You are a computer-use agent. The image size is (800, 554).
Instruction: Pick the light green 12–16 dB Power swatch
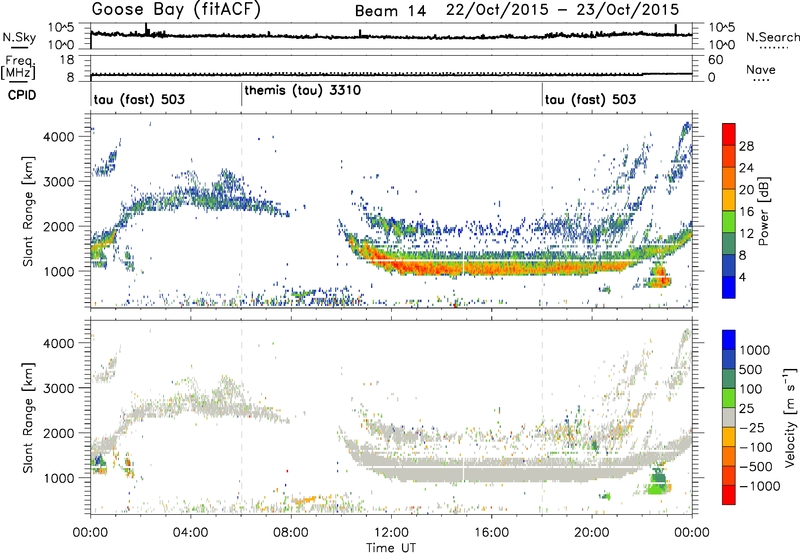[x=729, y=222]
